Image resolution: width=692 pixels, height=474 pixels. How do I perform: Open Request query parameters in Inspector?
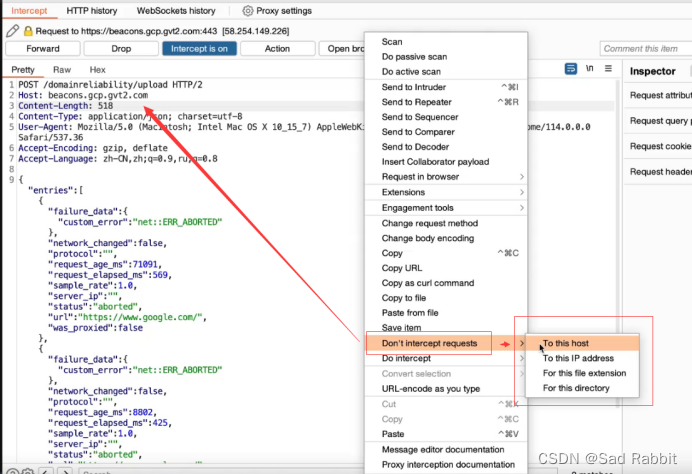pyautogui.click(x=659, y=120)
